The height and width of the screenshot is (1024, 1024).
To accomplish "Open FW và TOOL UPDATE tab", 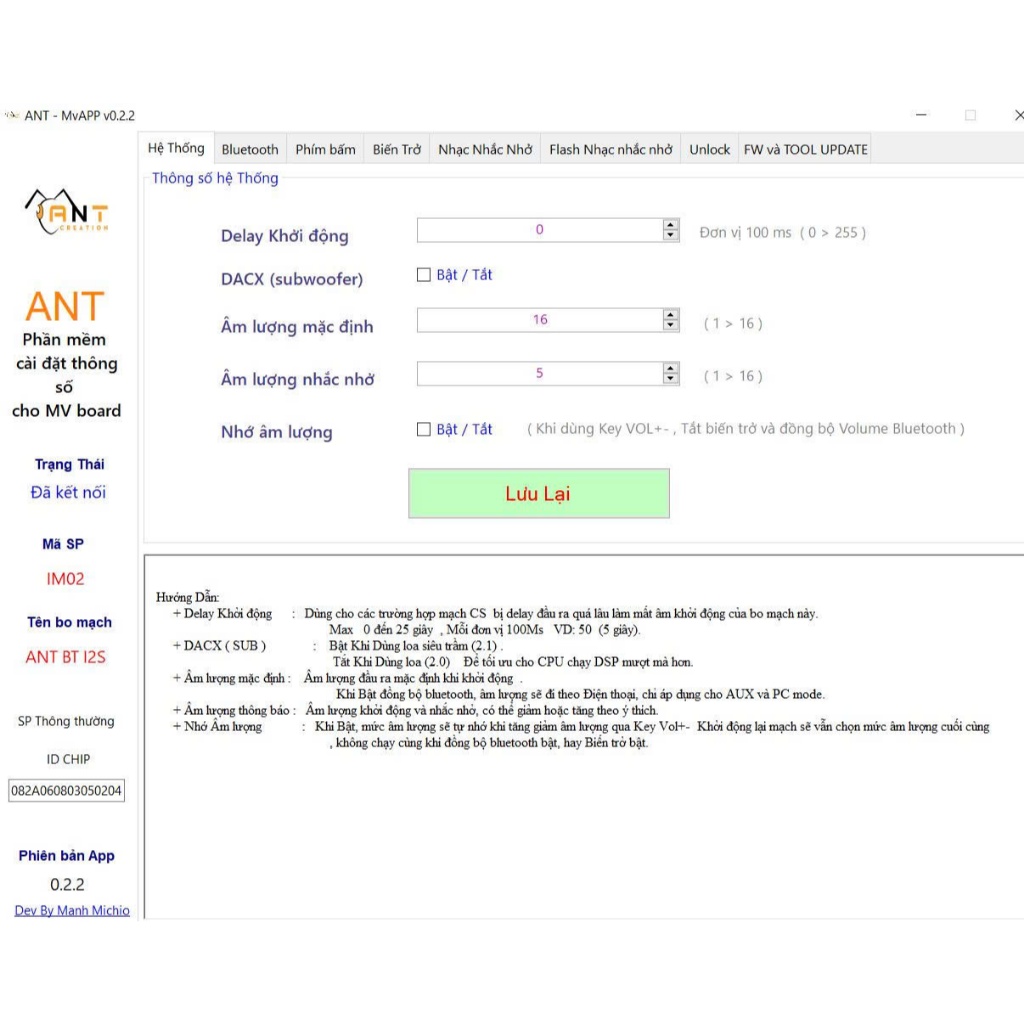I will coord(805,149).
